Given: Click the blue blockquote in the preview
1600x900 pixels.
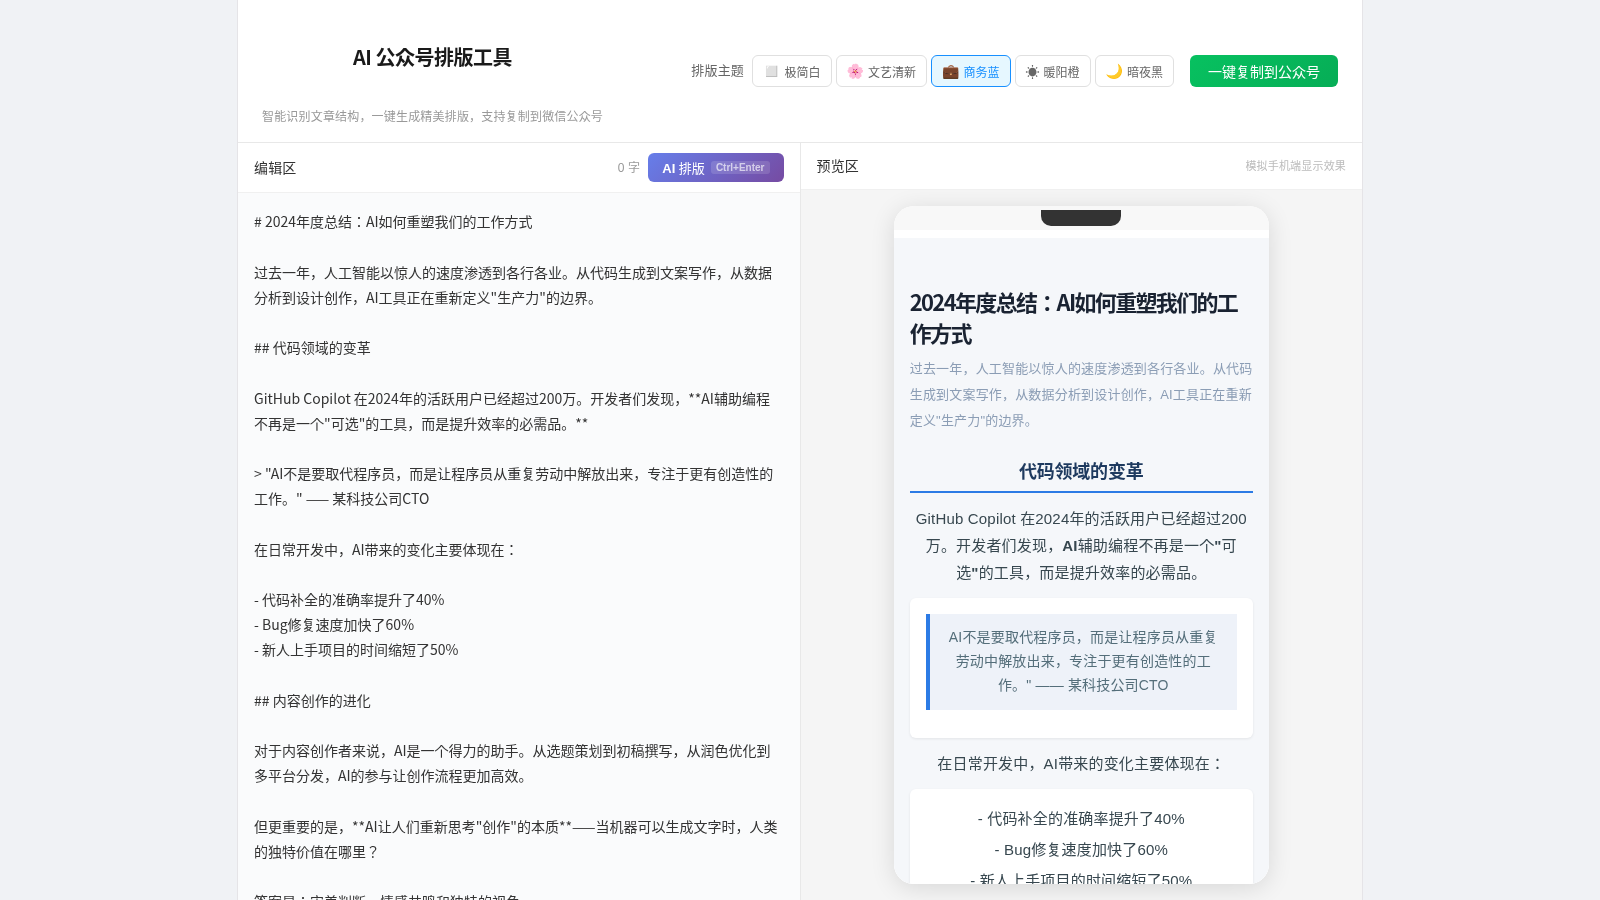Looking at the screenshot, I should 1083,661.
